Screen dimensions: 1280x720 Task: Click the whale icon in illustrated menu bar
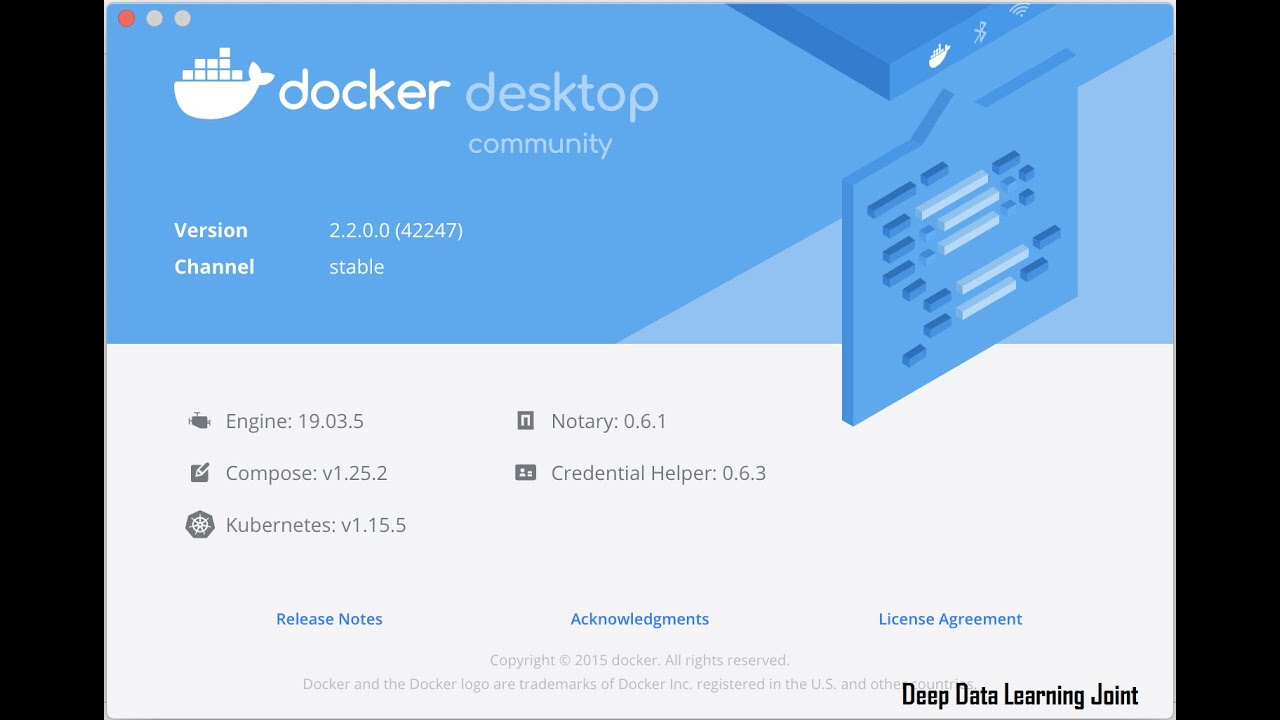[x=939, y=56]
